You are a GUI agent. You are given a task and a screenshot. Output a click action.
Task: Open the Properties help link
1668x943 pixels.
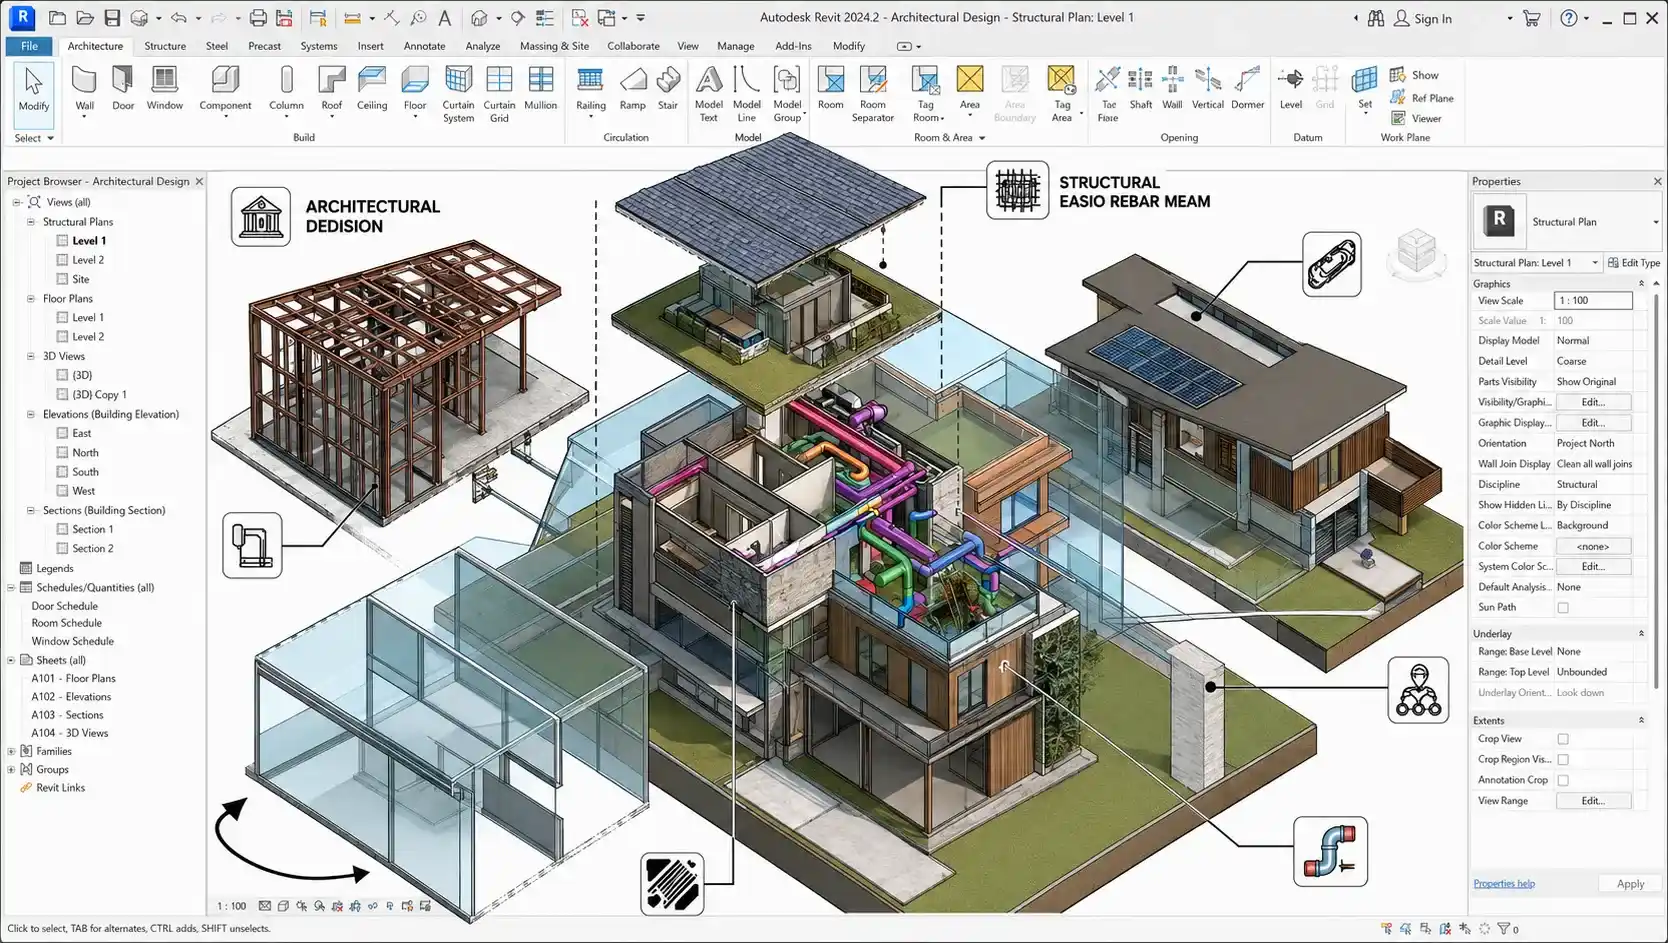(x=1503, y=884)
